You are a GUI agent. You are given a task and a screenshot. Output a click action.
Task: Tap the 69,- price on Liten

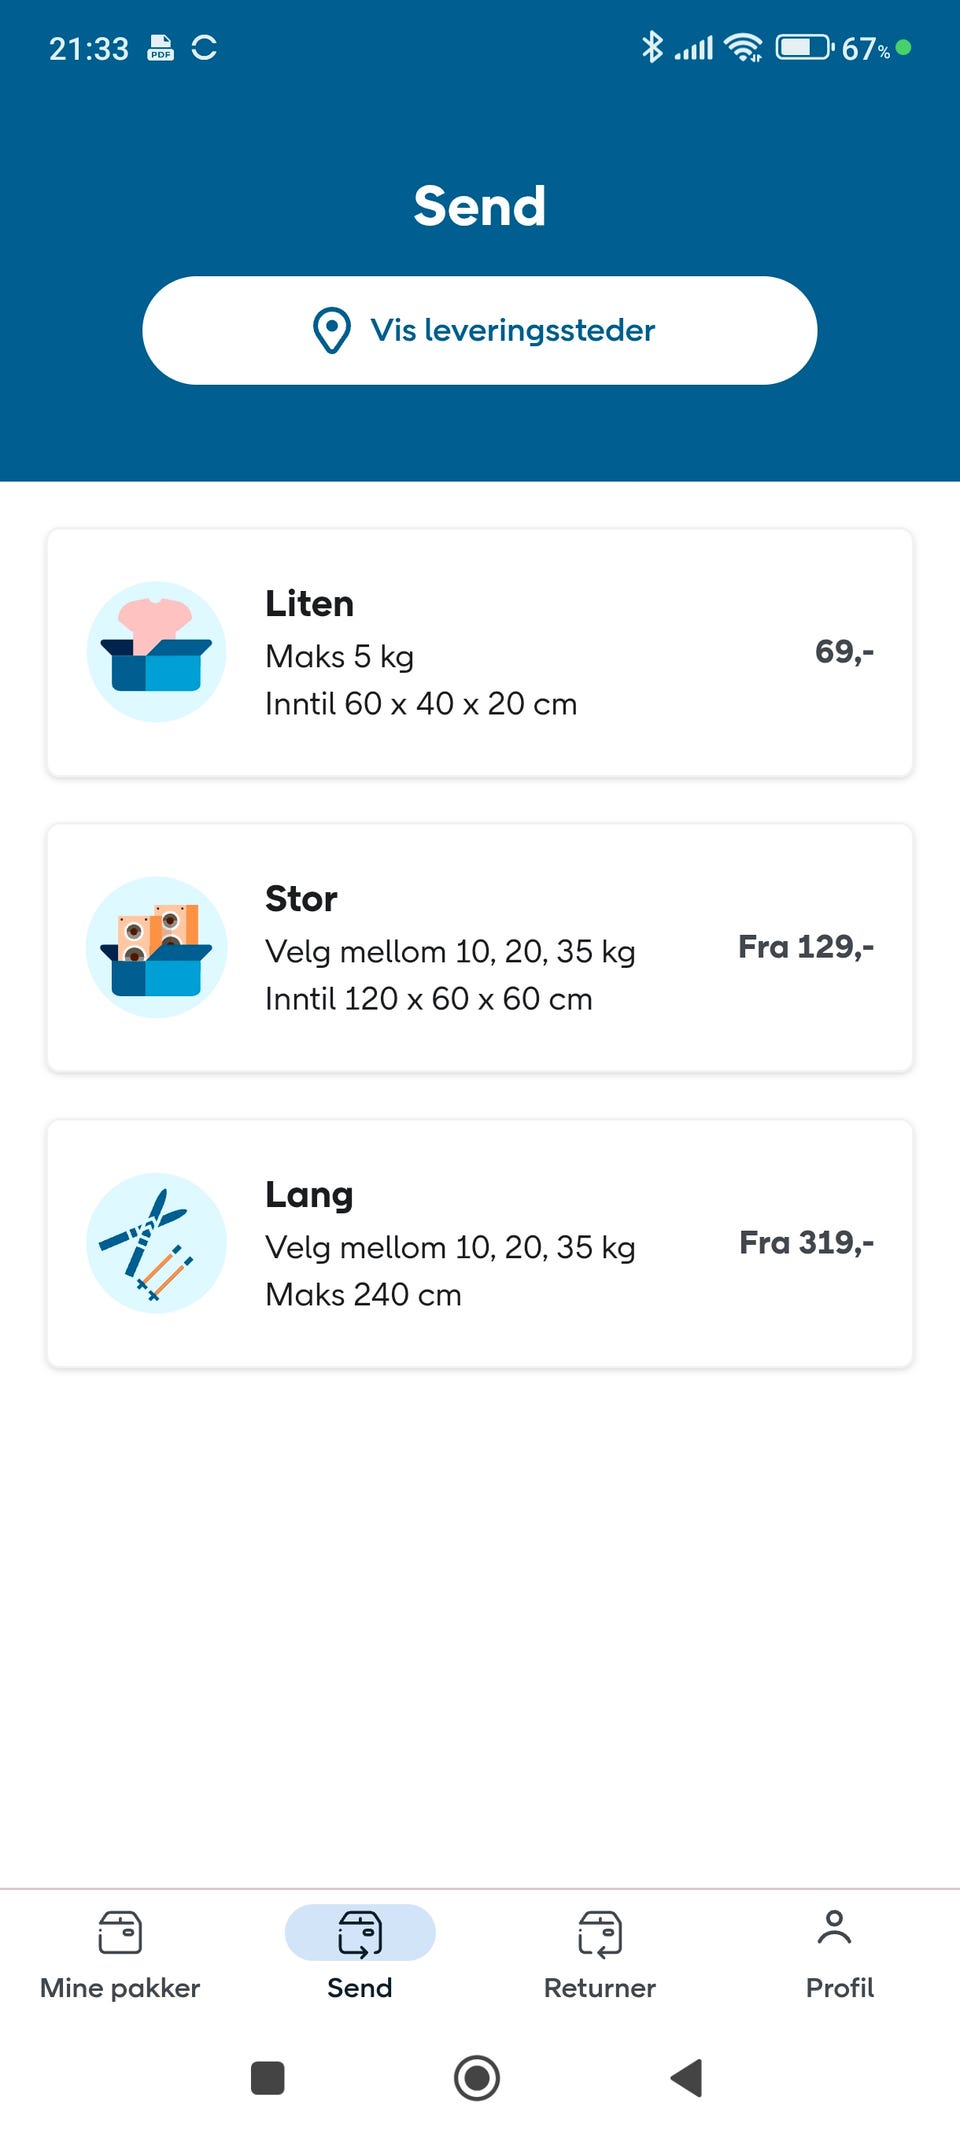[x=844, y=652]
